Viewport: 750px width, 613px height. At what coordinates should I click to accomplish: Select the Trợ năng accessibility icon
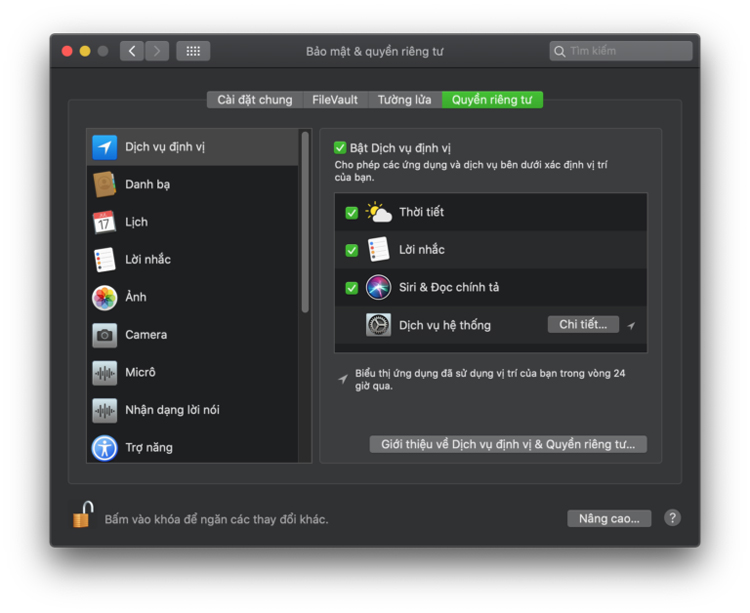coord(105,447)
